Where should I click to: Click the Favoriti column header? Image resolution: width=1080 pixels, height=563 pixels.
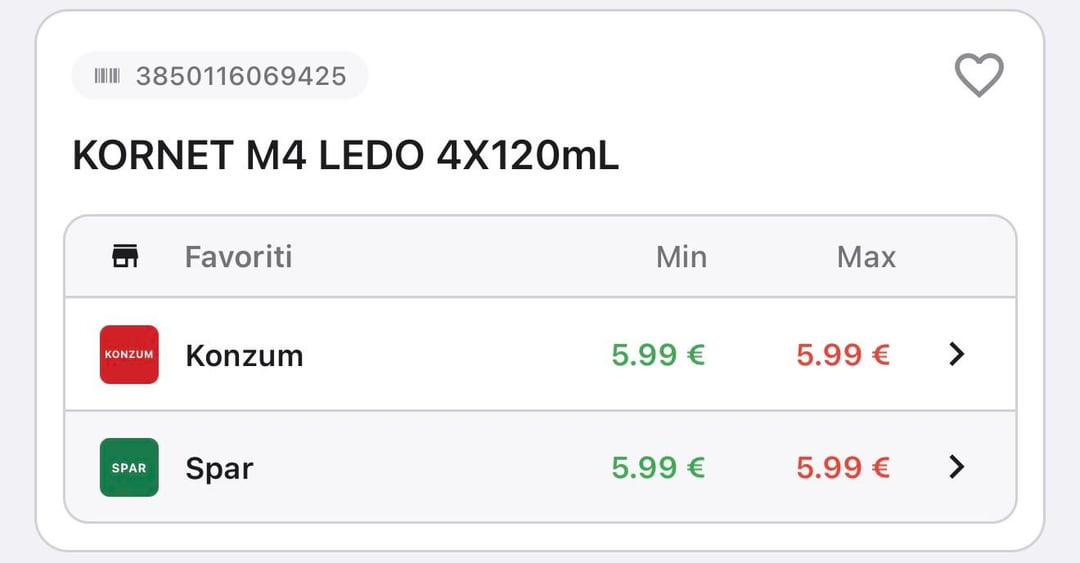click(x=238, y=257)
